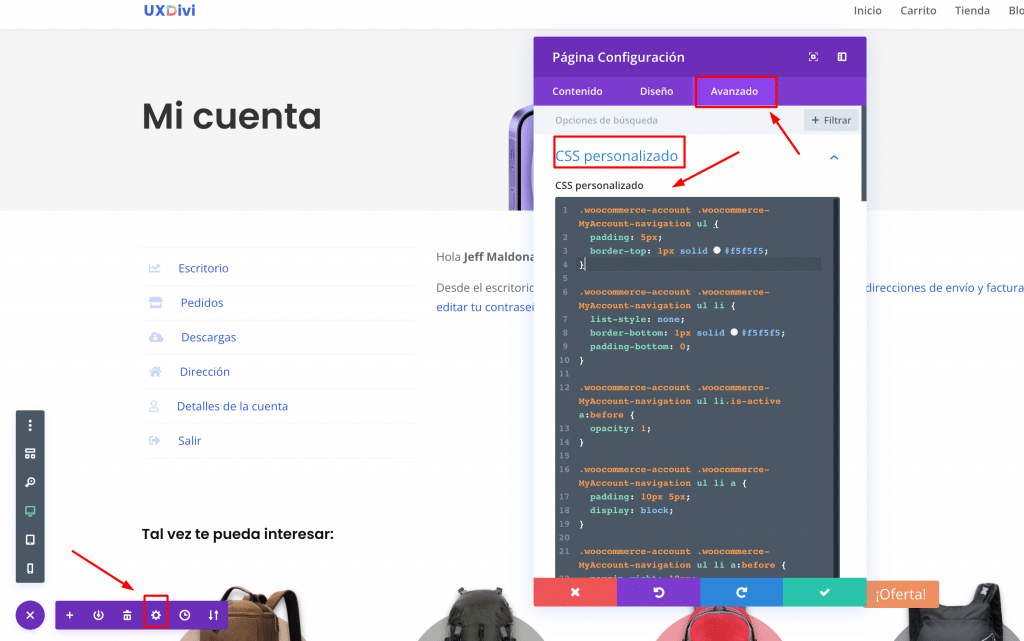Open Detalles de la cuenta link
Screen dimensions: 1024x641
pos(232,406)
